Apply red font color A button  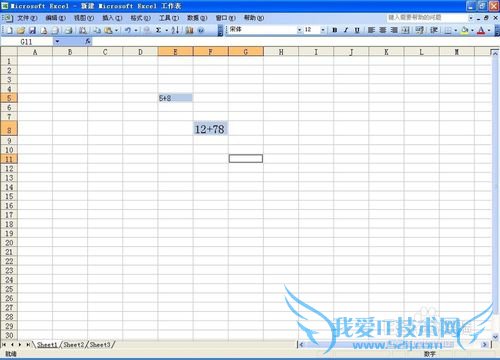(x=481, y=30)
